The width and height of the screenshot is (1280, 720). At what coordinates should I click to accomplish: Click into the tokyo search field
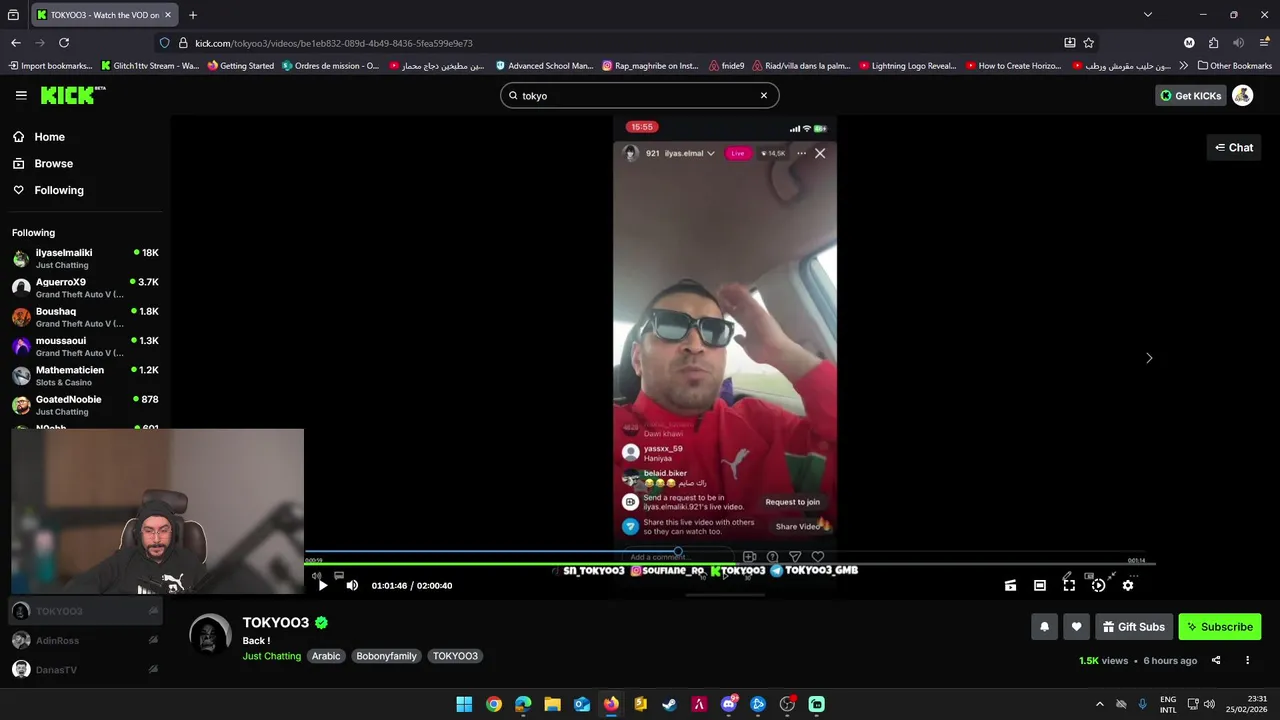tap(638, 96)
